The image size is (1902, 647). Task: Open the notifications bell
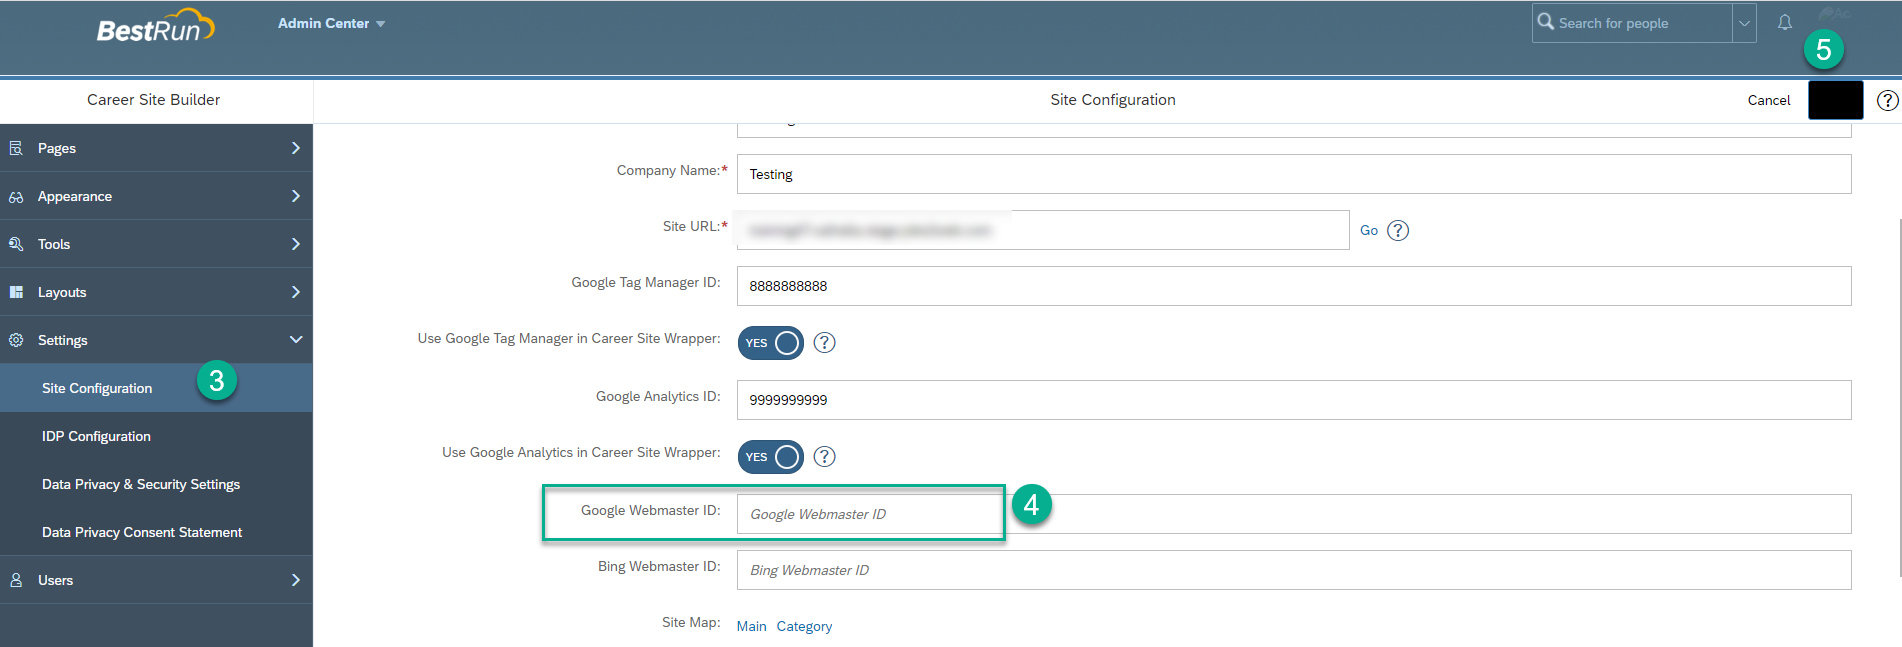(x=1785, y=22)
